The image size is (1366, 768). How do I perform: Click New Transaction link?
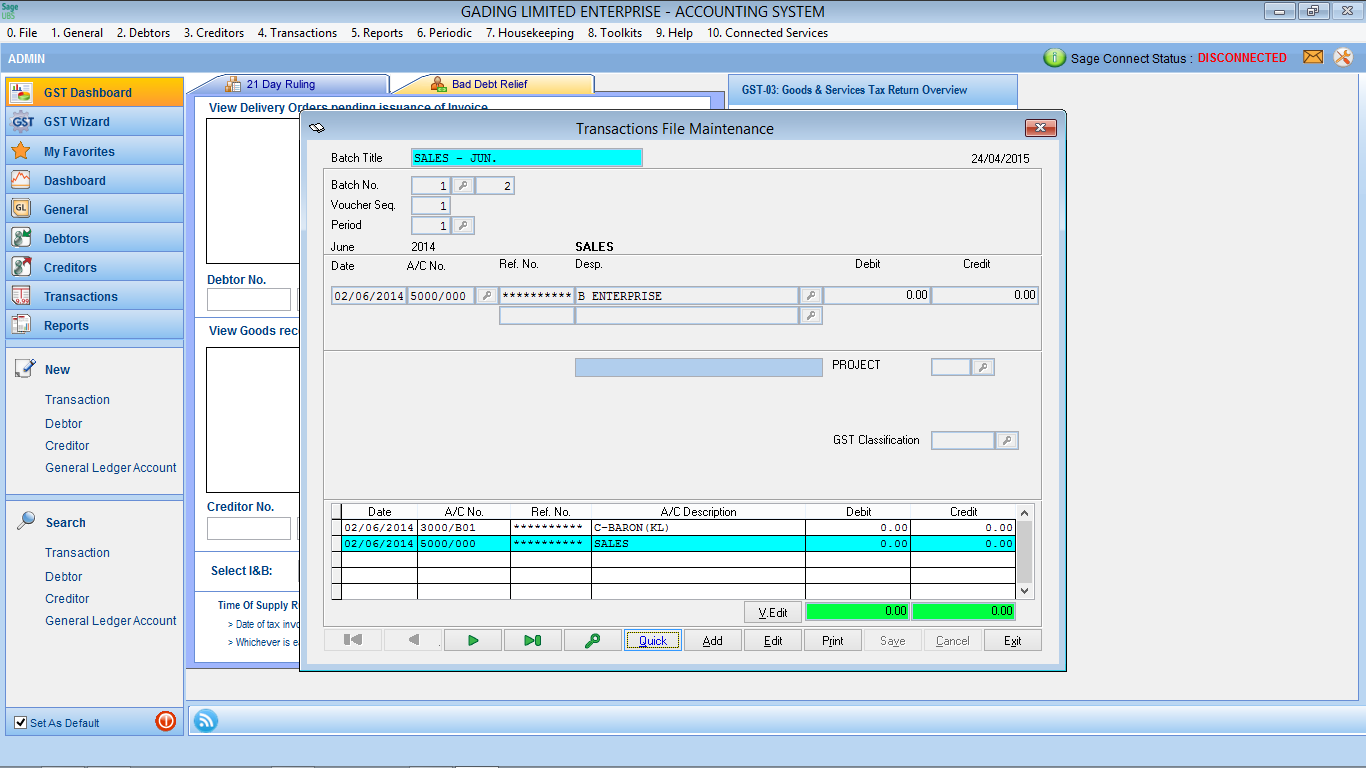coord(77,400)
